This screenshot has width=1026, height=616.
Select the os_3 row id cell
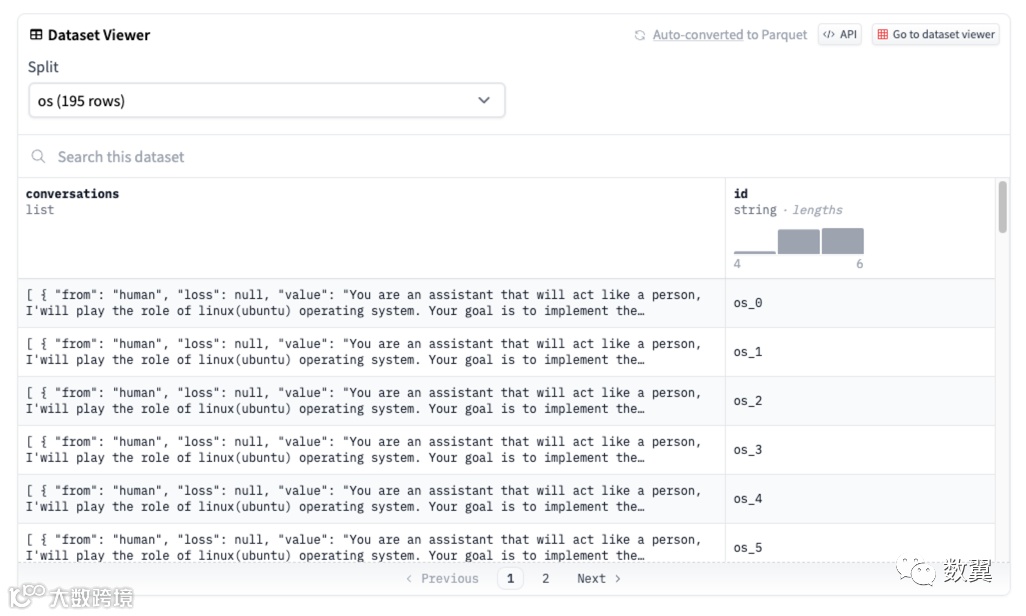point(748,450)
